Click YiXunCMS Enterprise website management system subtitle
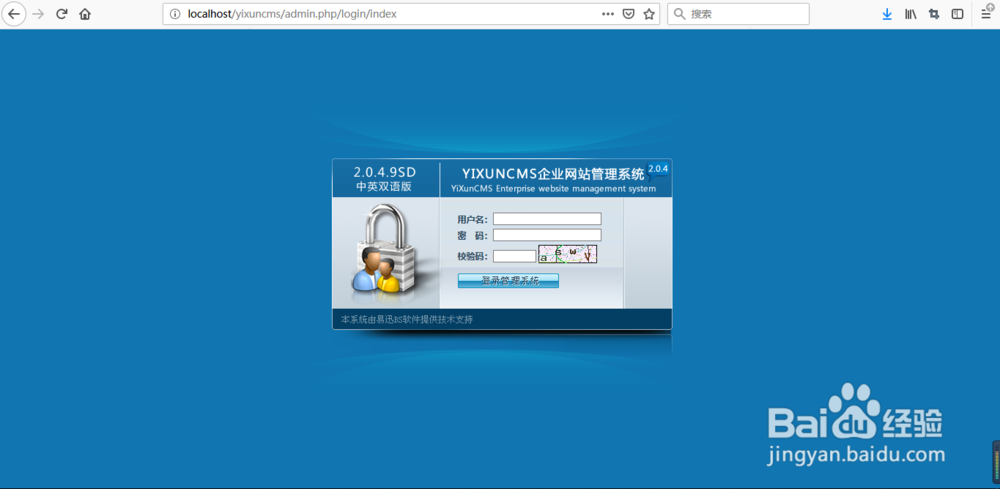 coord(553,189)
